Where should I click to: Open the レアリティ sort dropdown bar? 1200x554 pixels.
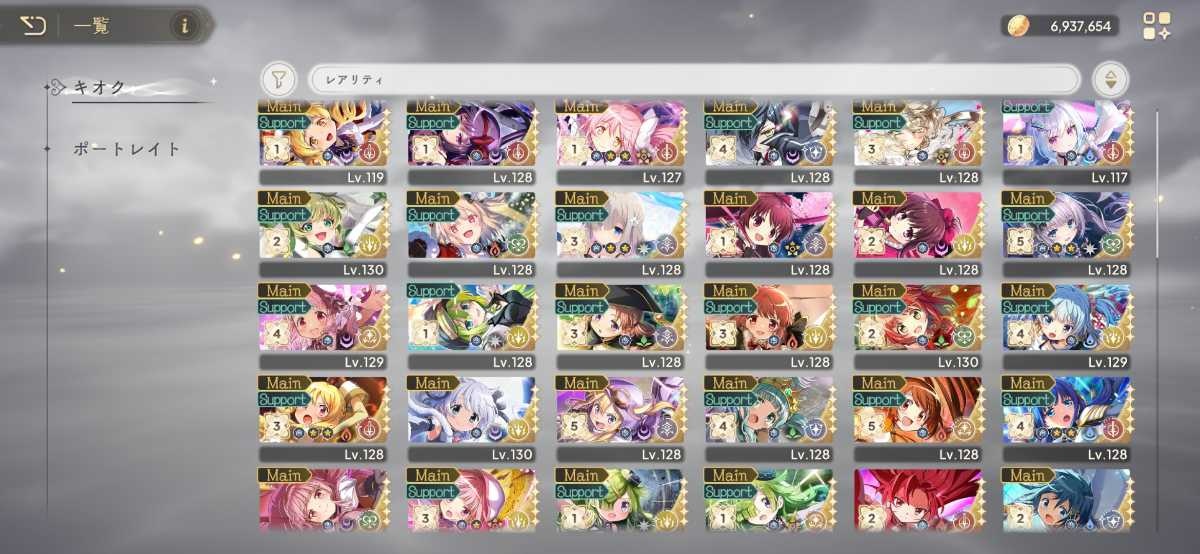click(x=694, y=79)
